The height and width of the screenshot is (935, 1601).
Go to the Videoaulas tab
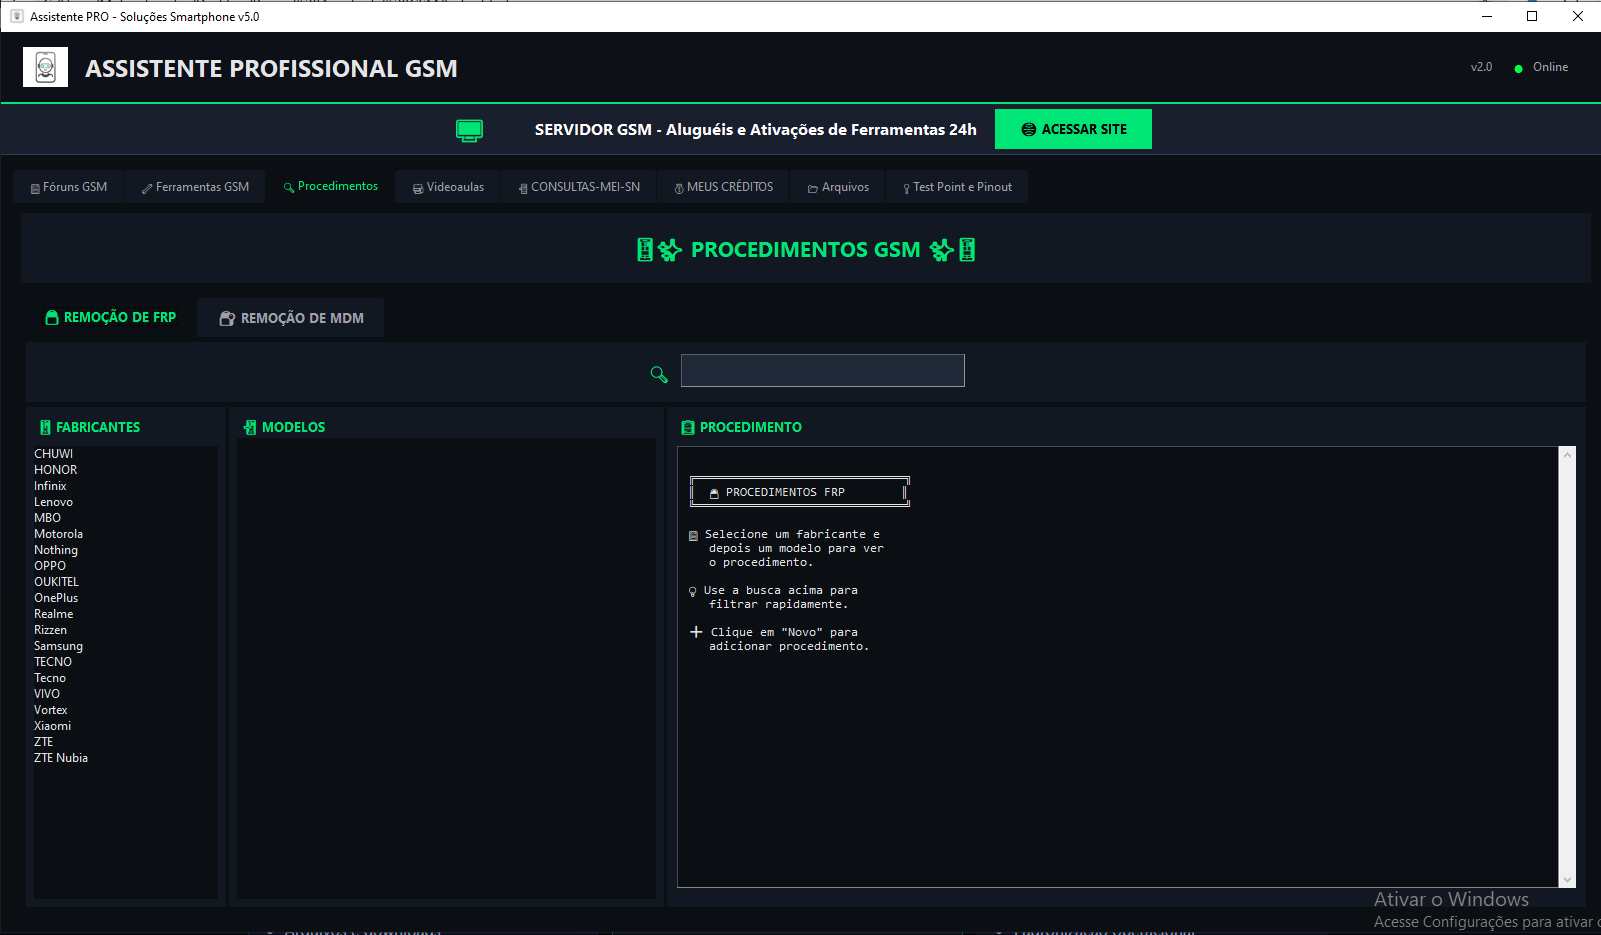coord(448,187)
